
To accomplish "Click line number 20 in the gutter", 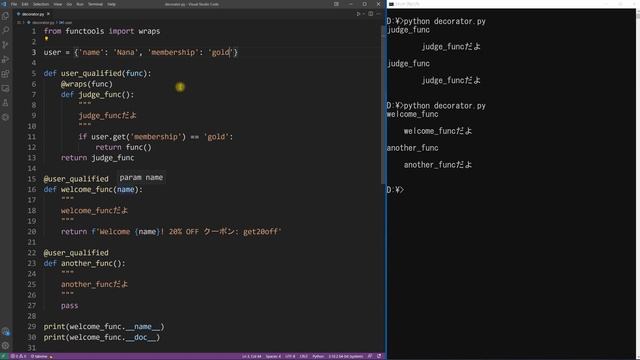I will point(32,231).
